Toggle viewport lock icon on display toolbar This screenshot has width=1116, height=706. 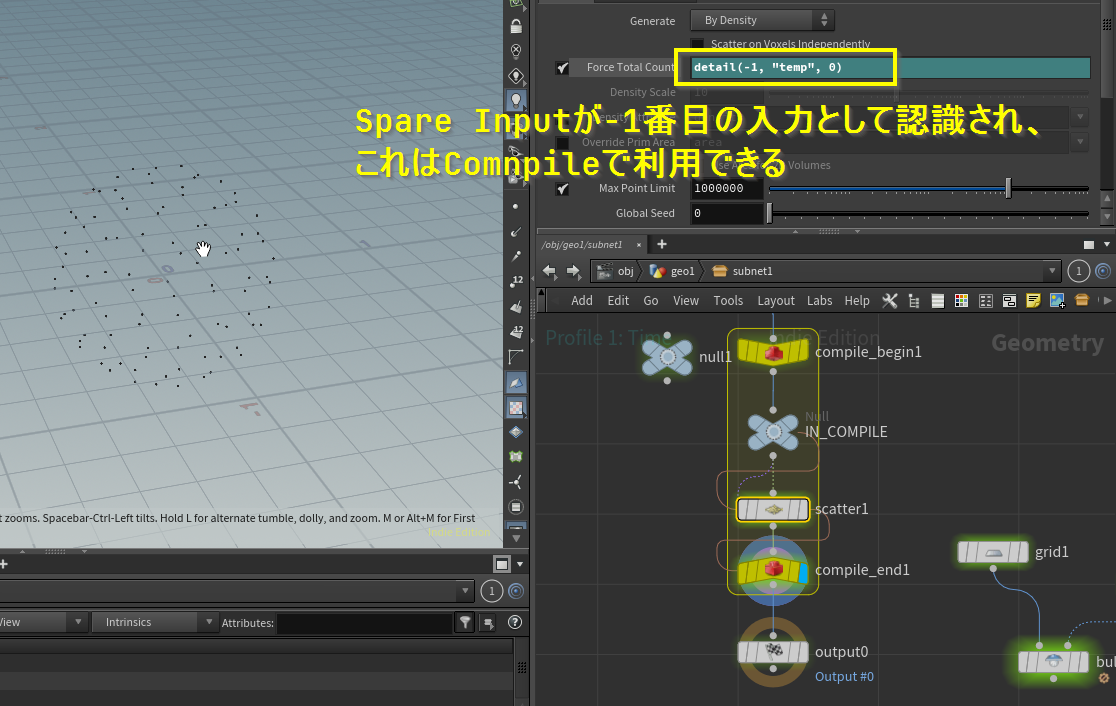point(516,27)
